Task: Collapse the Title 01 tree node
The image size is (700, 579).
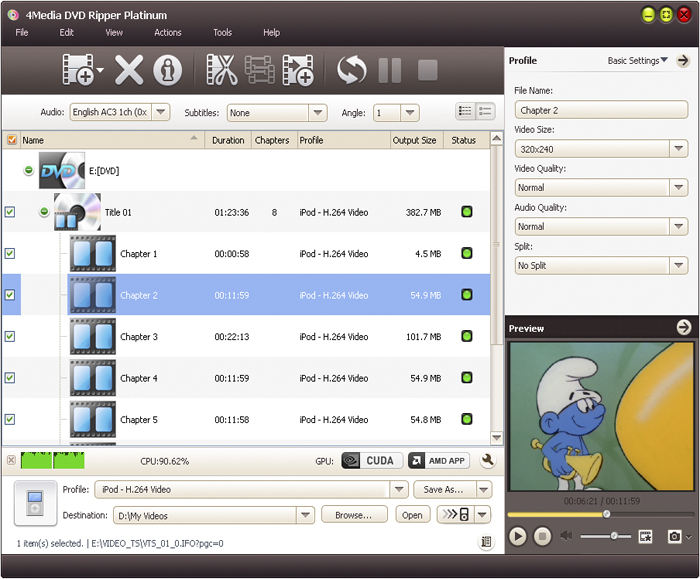Action: point(44,212)
